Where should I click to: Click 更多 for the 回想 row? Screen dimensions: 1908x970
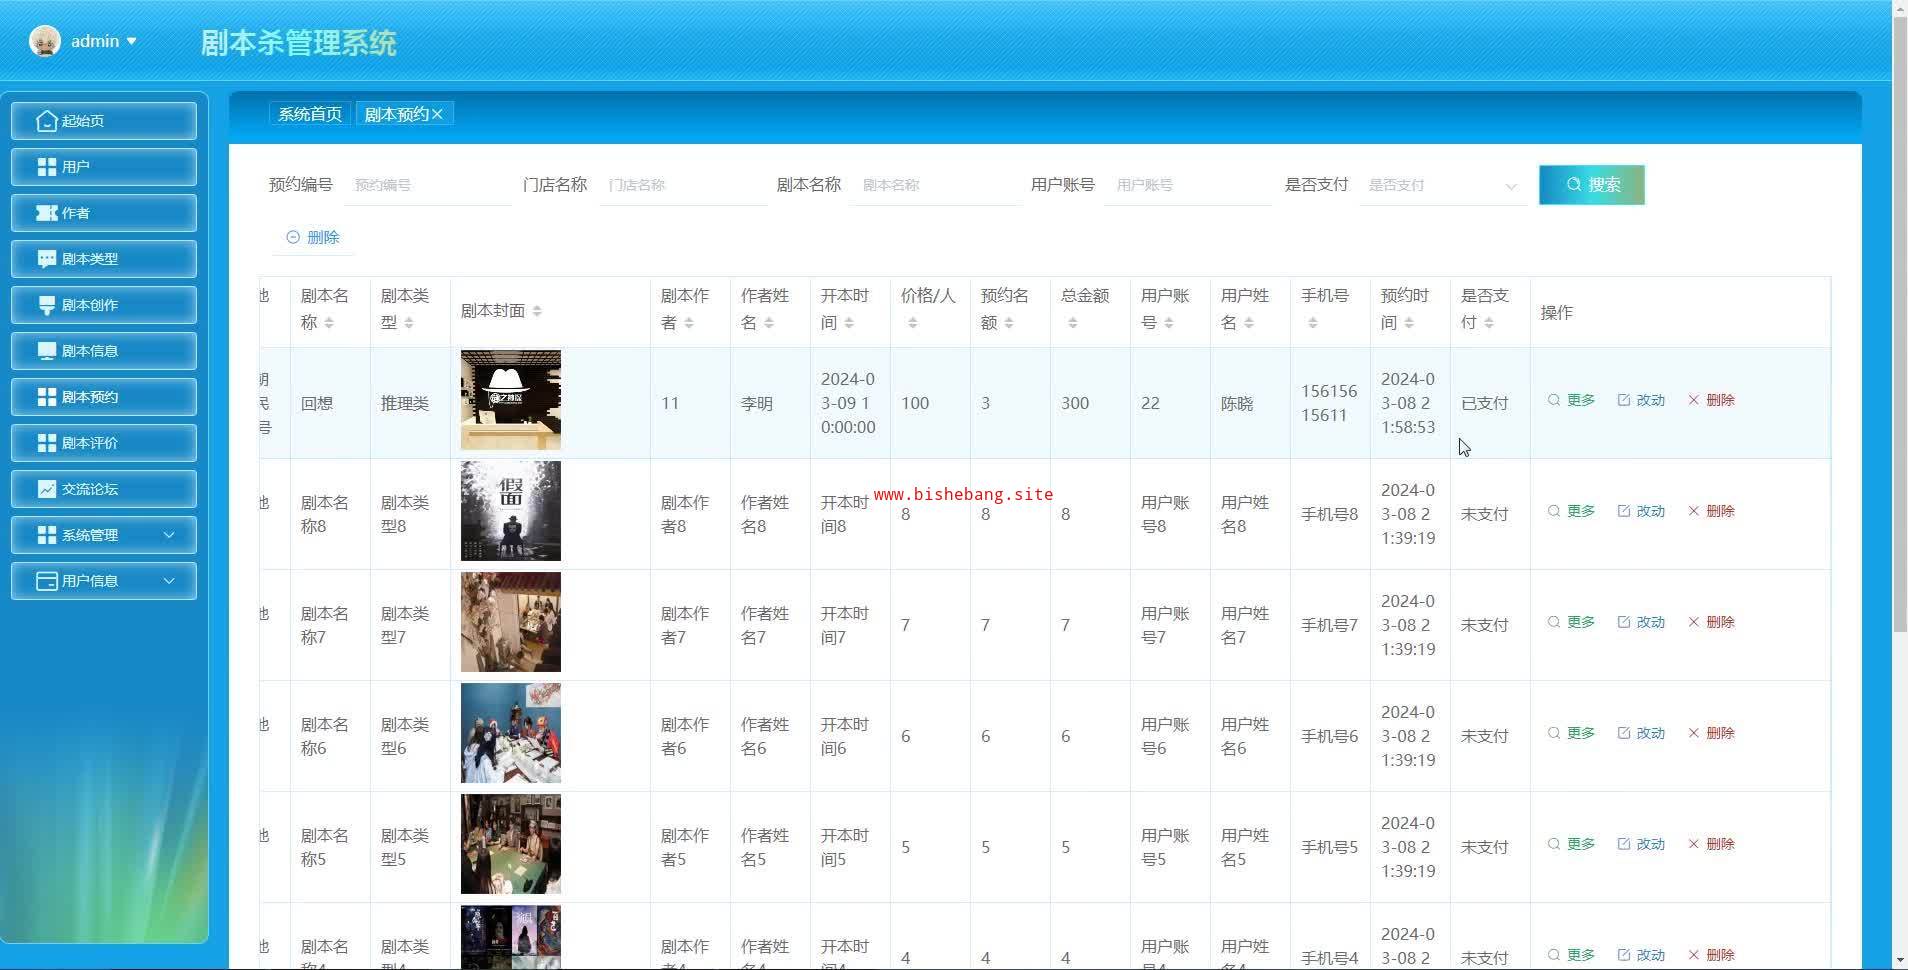click(x=1572, y=400)
